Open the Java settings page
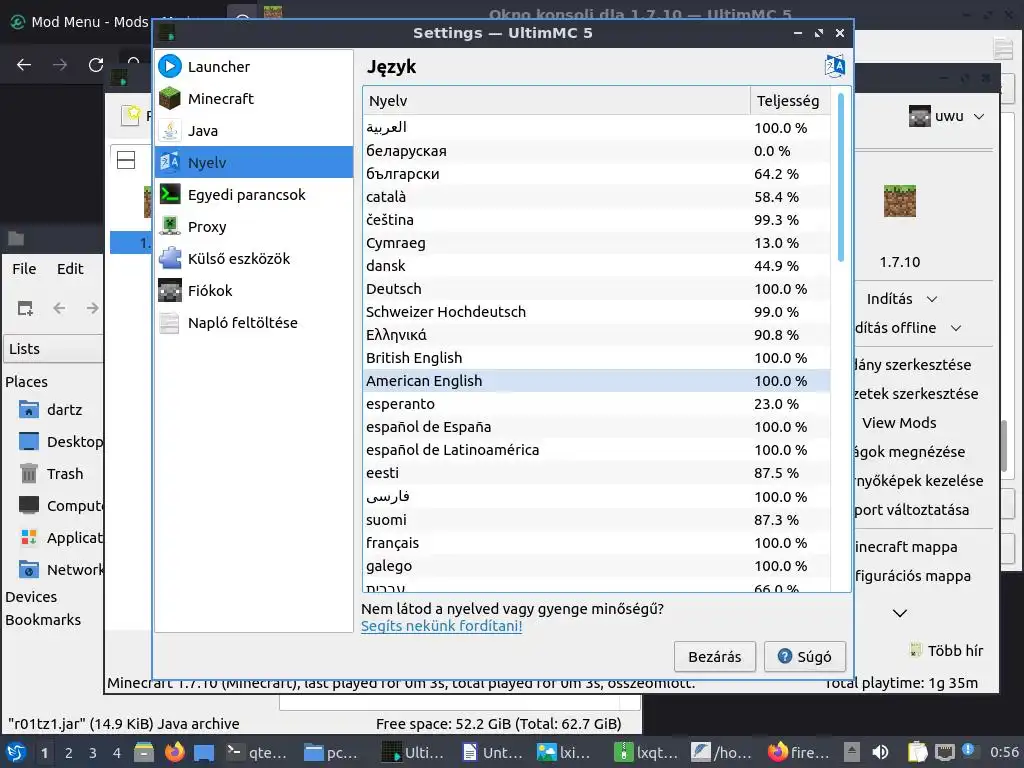Screen dimensions: 1024x768 point(253,131)
